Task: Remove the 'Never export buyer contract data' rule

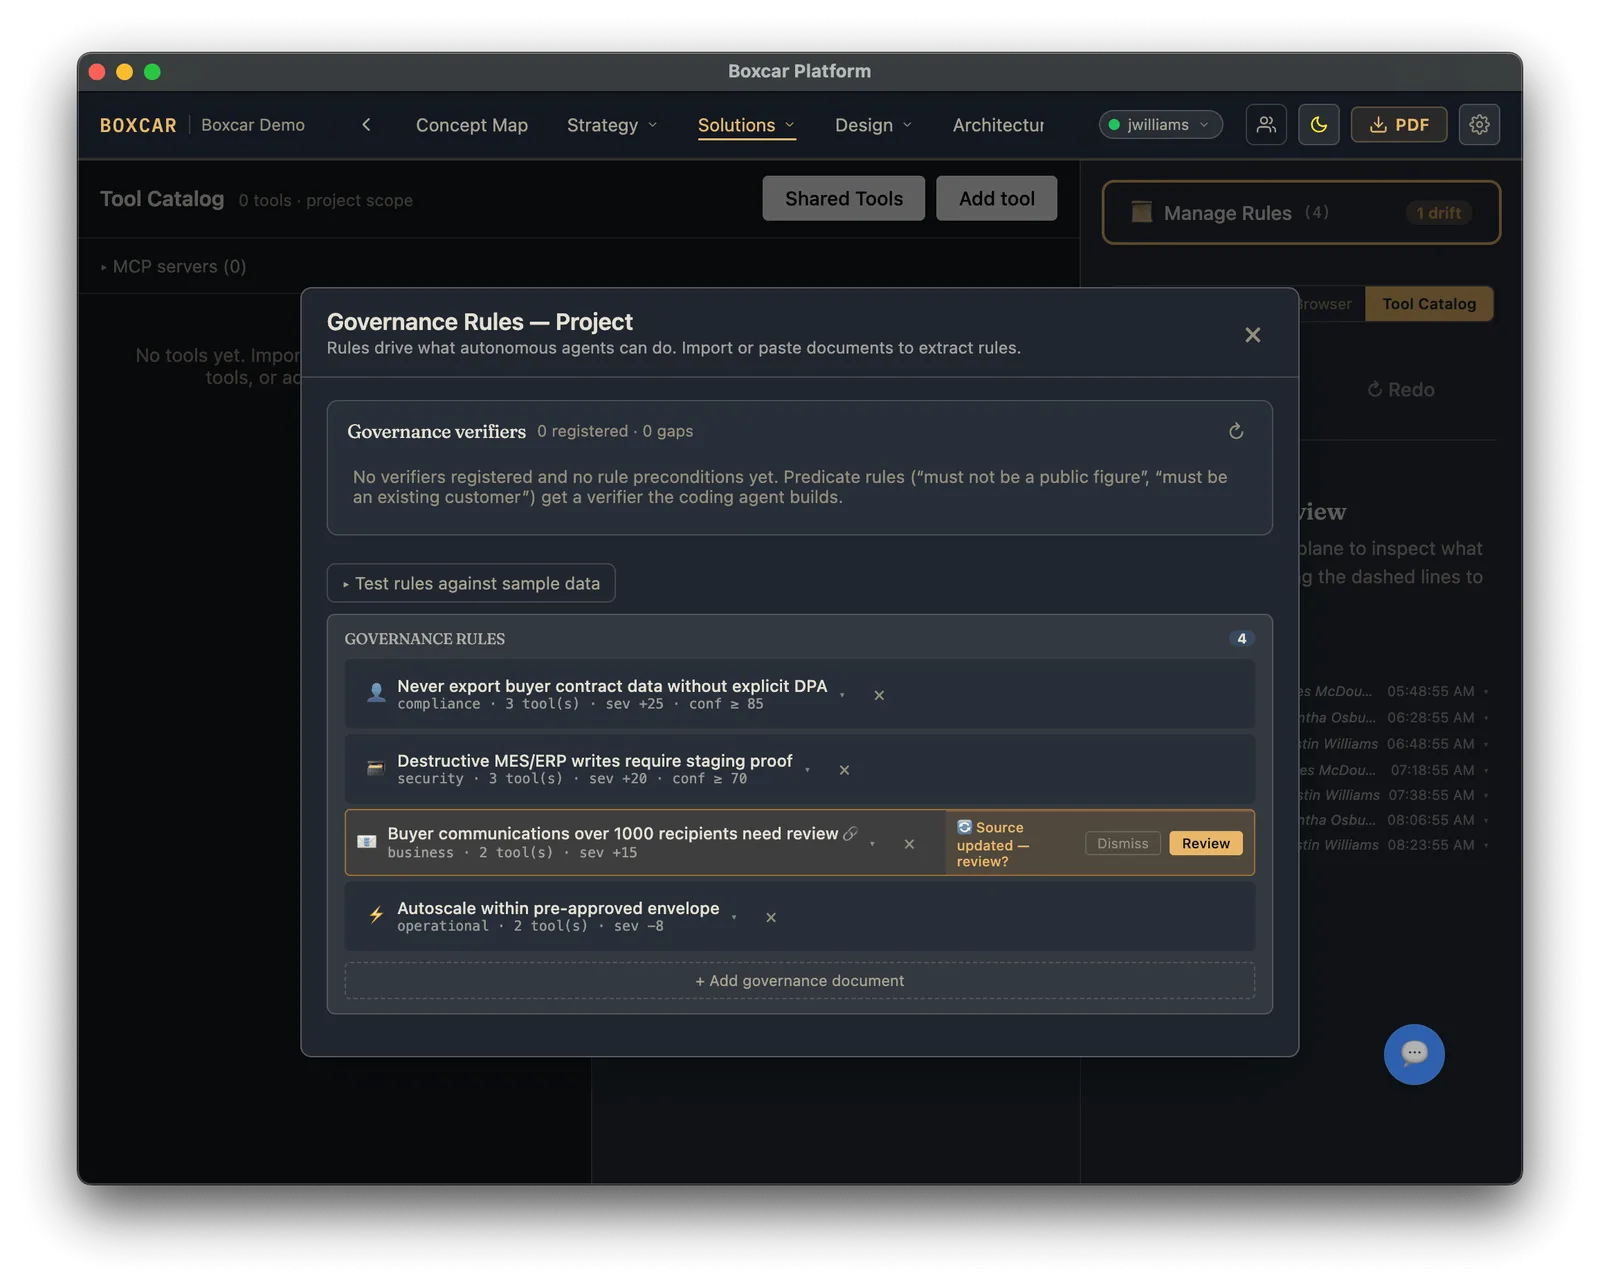Action: point(879,695)
